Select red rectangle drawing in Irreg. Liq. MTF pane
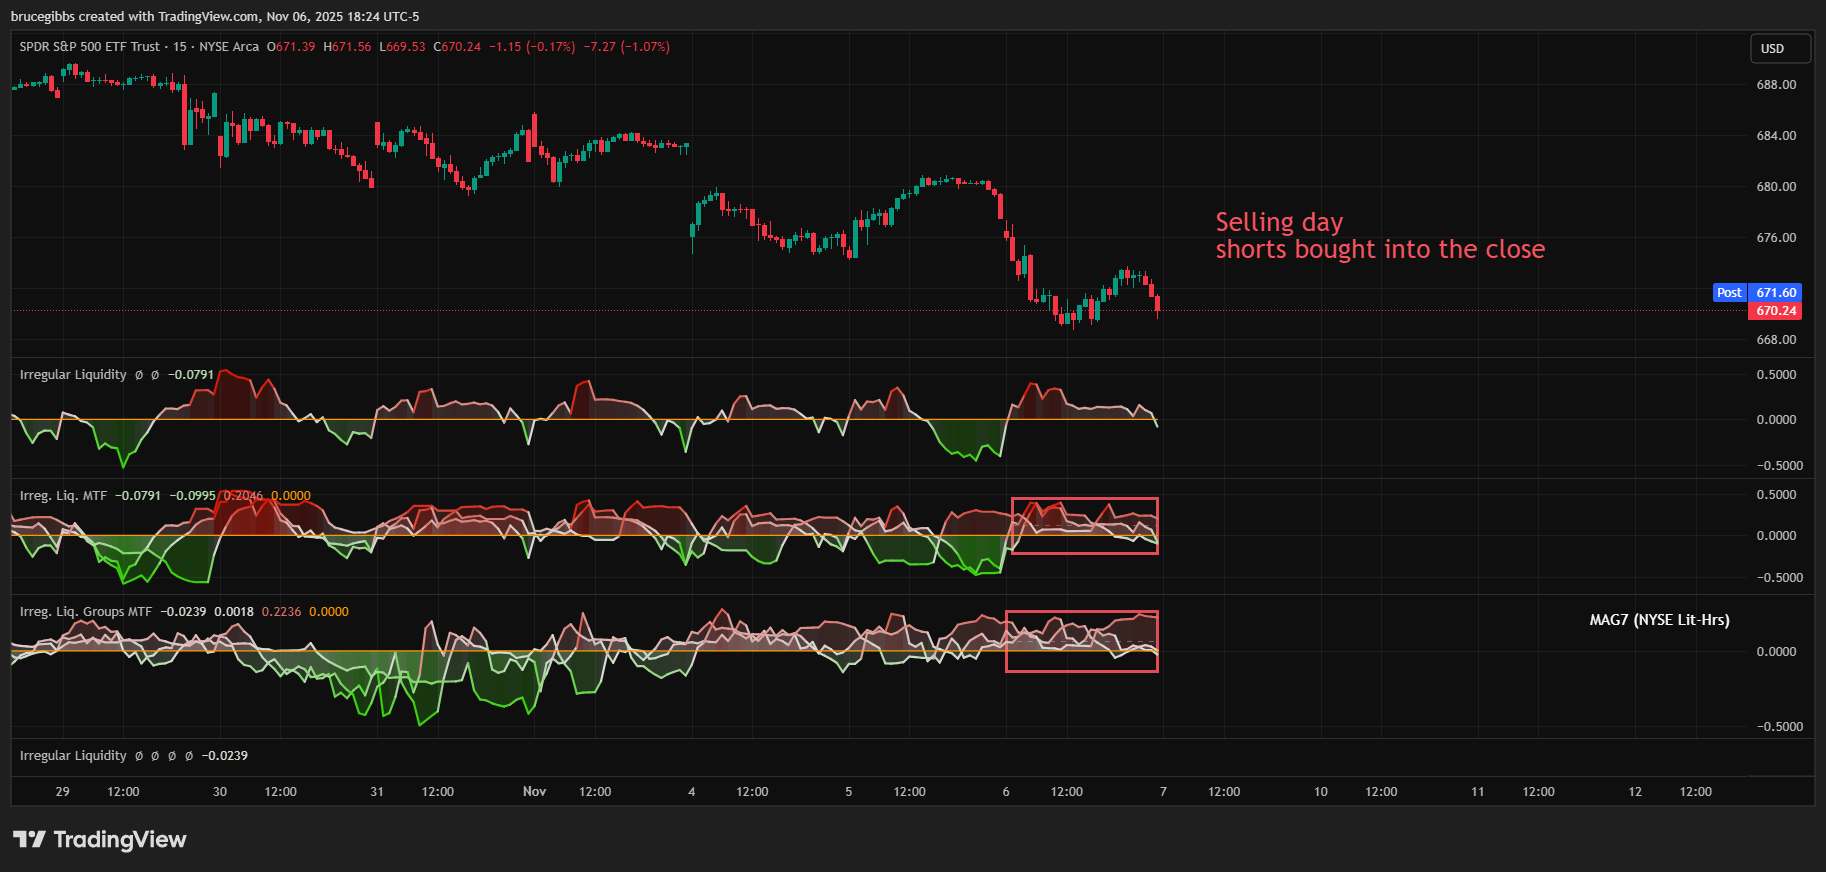The image size is (1826, 872). [x=1084, y=499]
